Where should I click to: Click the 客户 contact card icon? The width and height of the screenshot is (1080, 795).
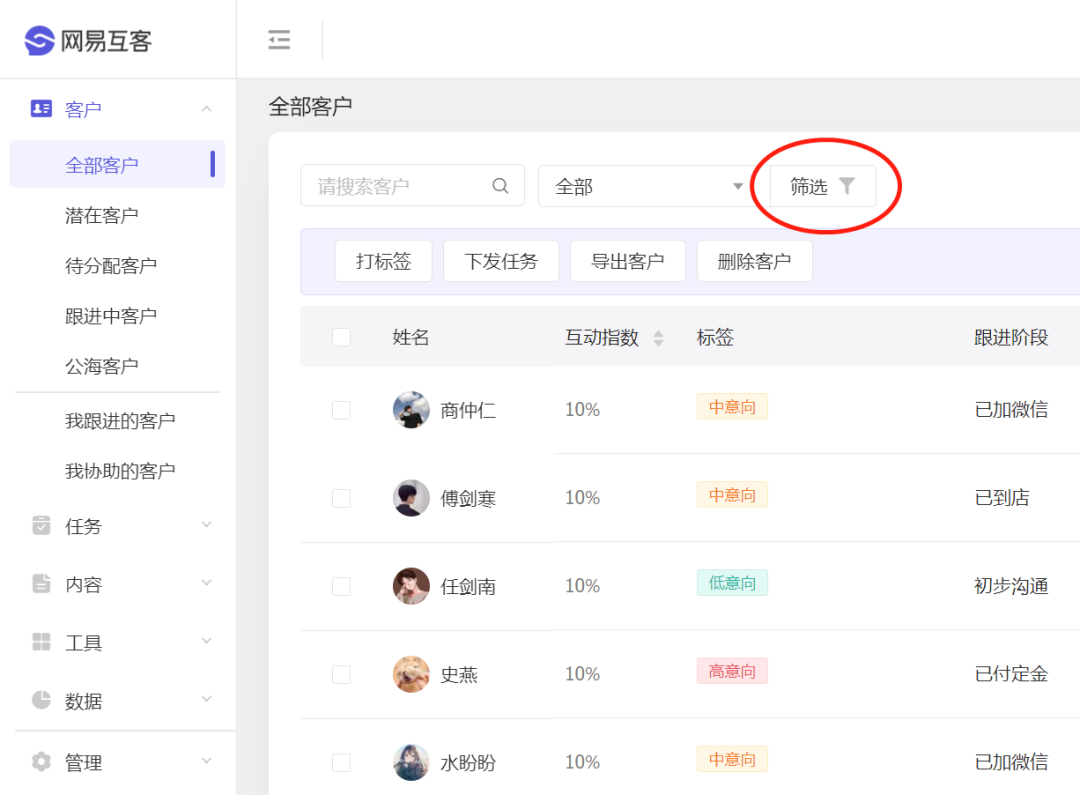[41, 108]
